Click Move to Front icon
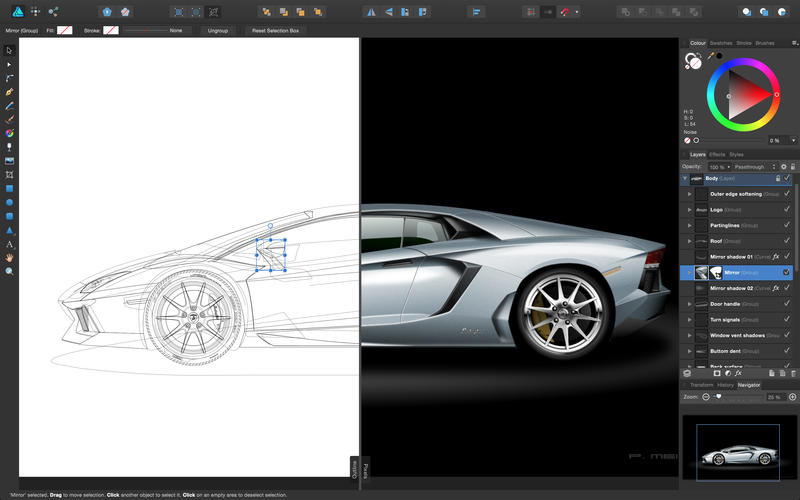800x500 pixels. (318, 12)
